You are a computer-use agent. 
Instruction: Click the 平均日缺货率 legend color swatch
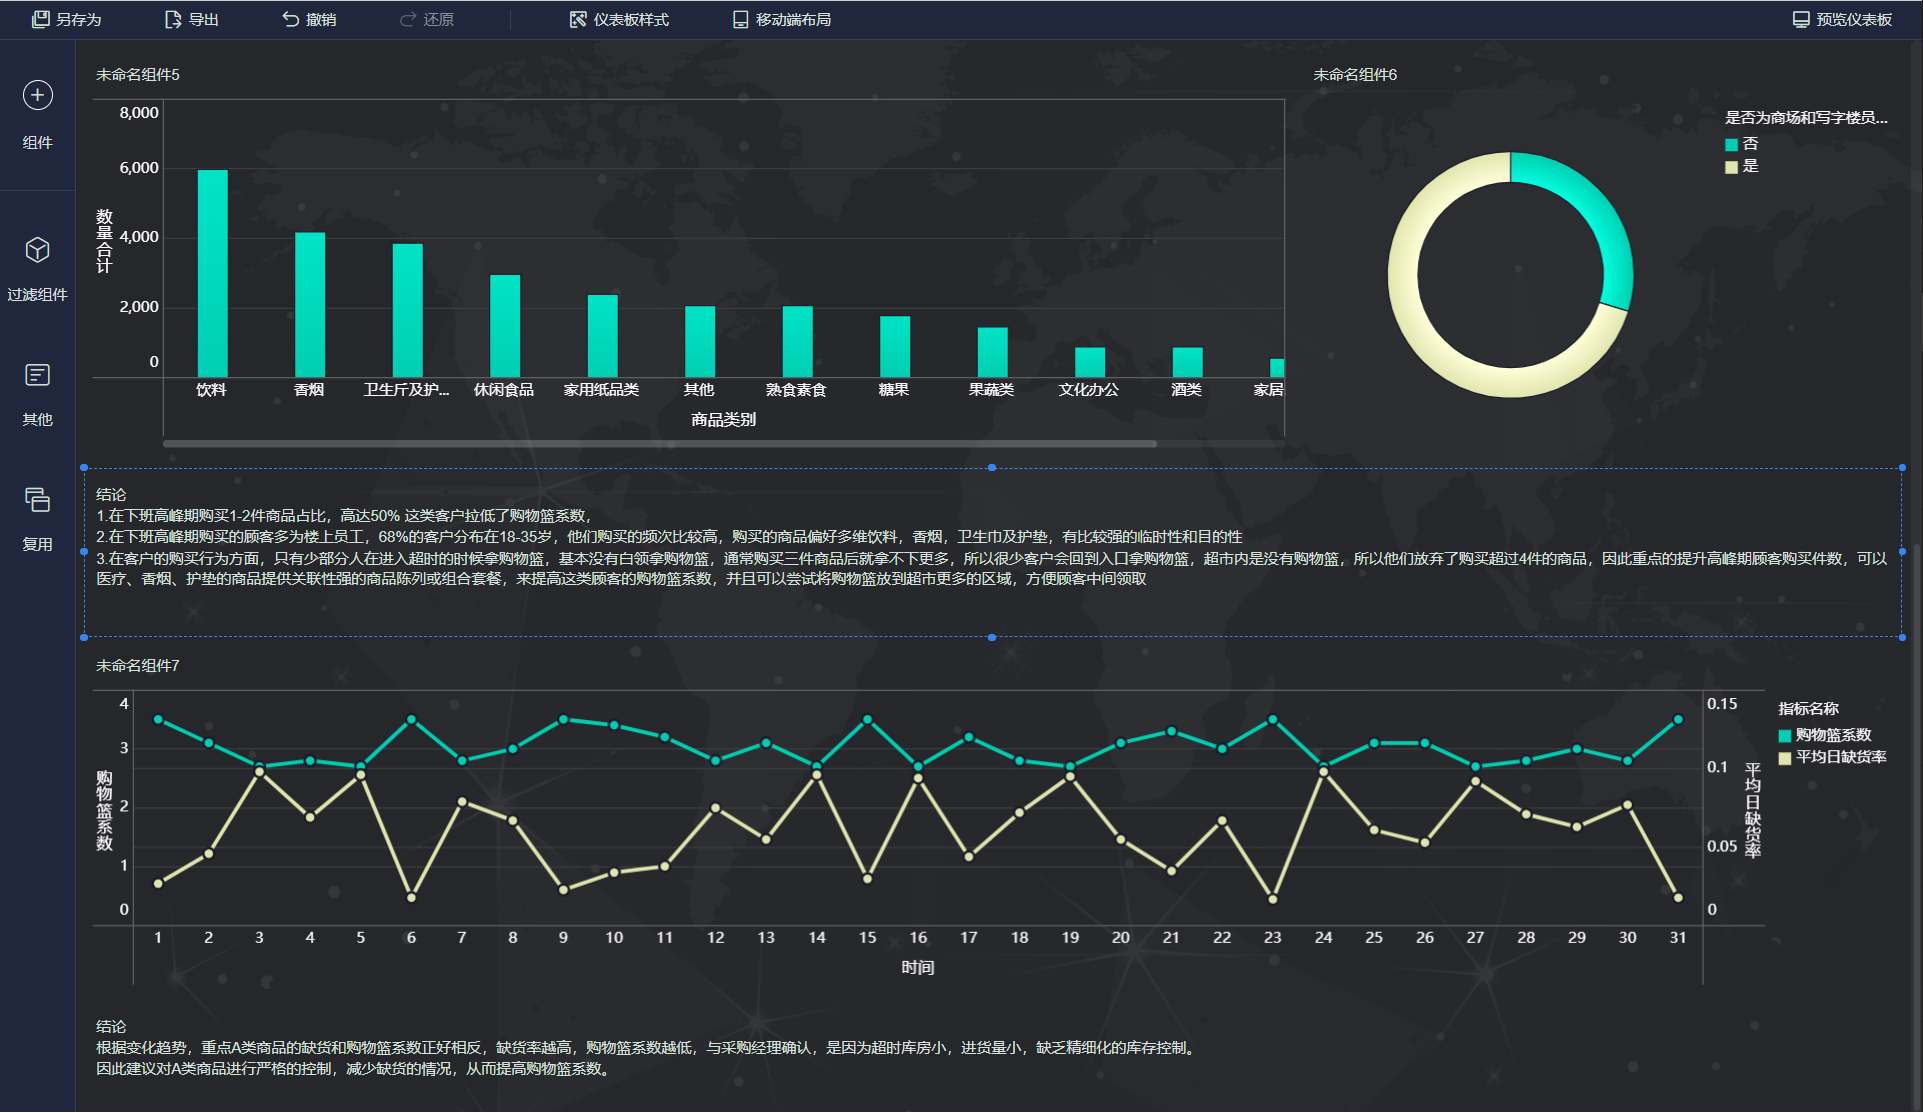click(x=1785, y=758)
